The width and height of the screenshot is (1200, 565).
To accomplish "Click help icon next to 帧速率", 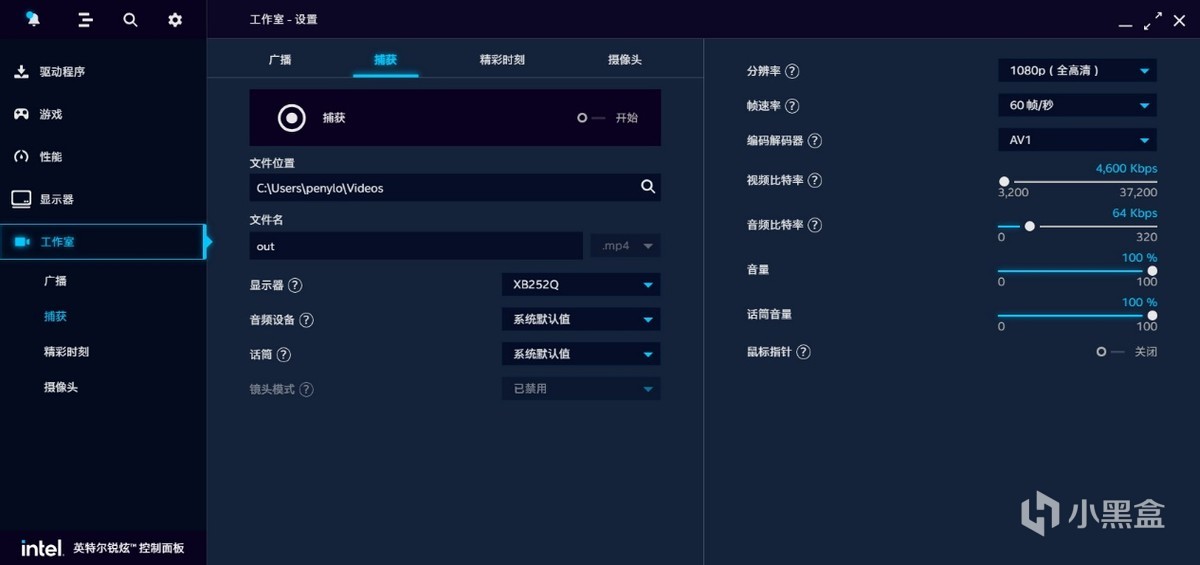I will (792, 106).
